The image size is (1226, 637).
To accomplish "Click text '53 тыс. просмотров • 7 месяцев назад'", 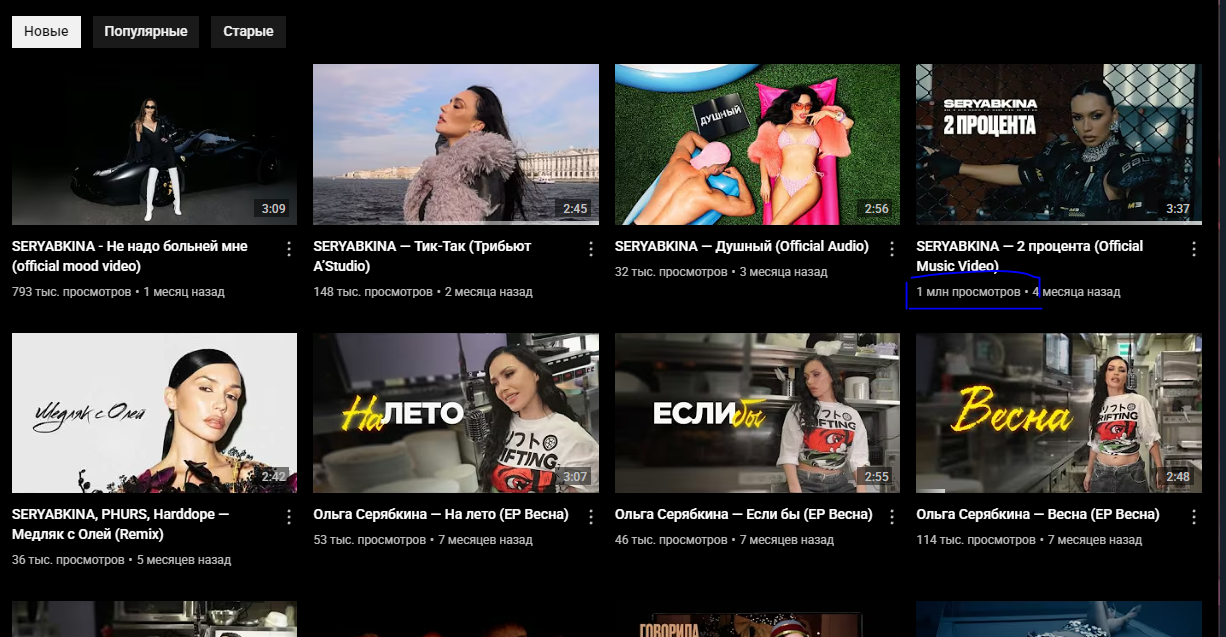I will click(423, 540).
